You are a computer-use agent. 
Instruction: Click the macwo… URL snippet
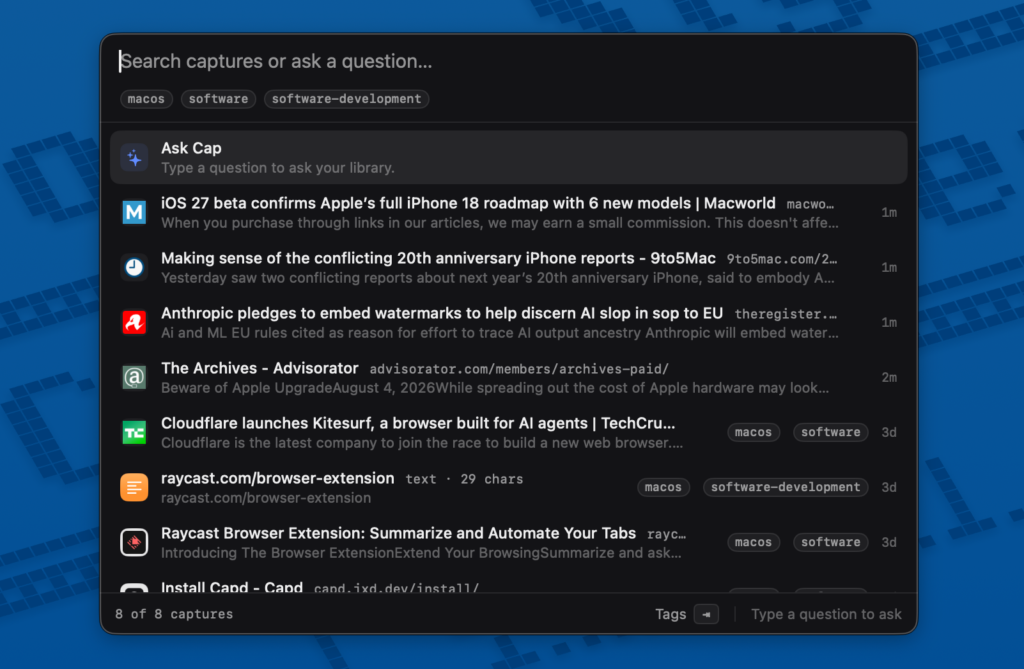810,204
